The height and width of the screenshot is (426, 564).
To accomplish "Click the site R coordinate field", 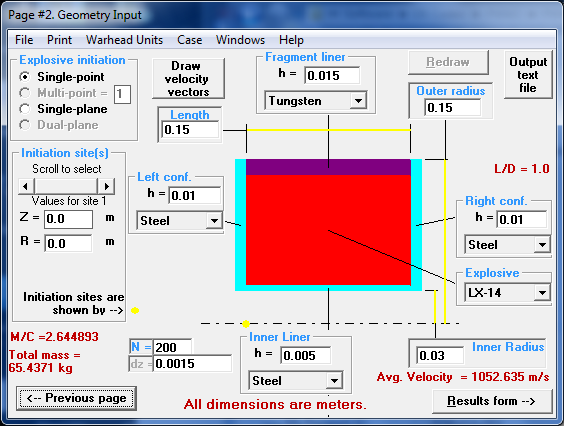I will tap(68, 244).
